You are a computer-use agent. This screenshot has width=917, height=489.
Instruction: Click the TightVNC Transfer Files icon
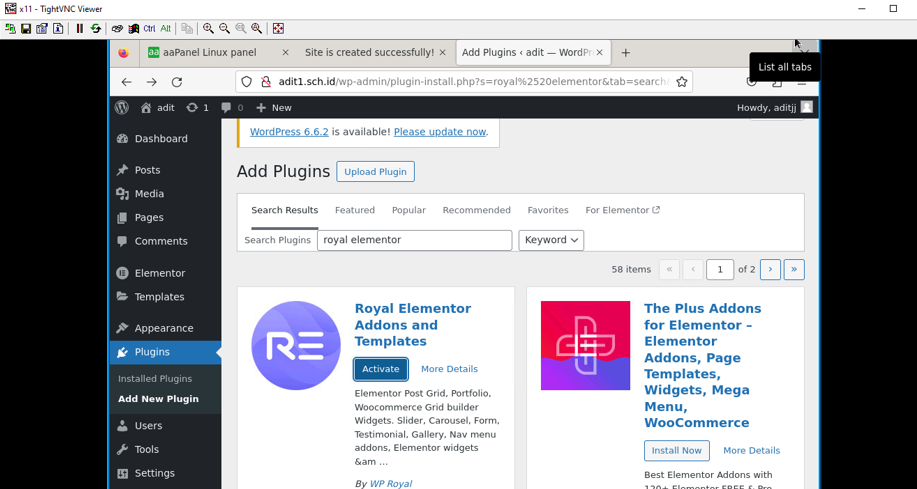tap(187, 28)
